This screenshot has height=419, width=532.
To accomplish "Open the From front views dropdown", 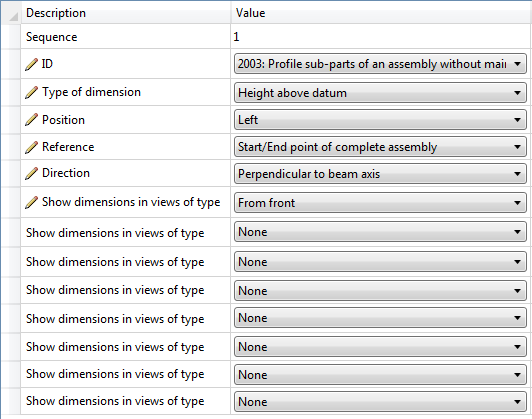I will click(x=380, y=203).
